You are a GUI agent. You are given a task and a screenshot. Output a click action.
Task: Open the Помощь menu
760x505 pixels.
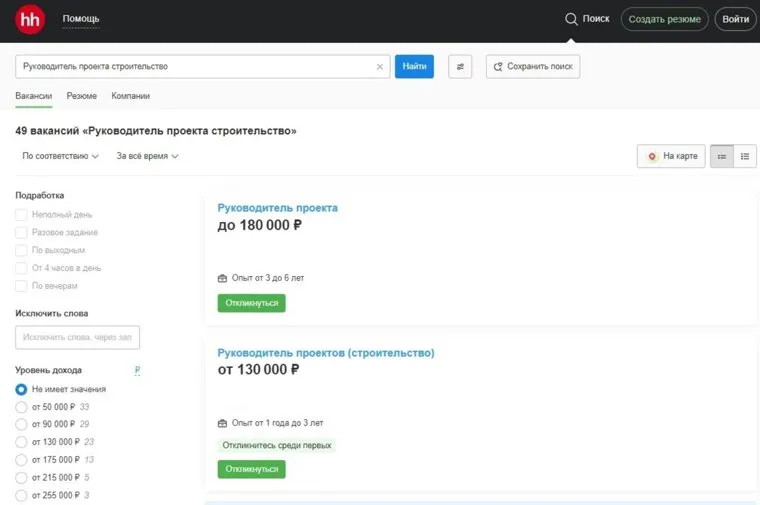81,19
